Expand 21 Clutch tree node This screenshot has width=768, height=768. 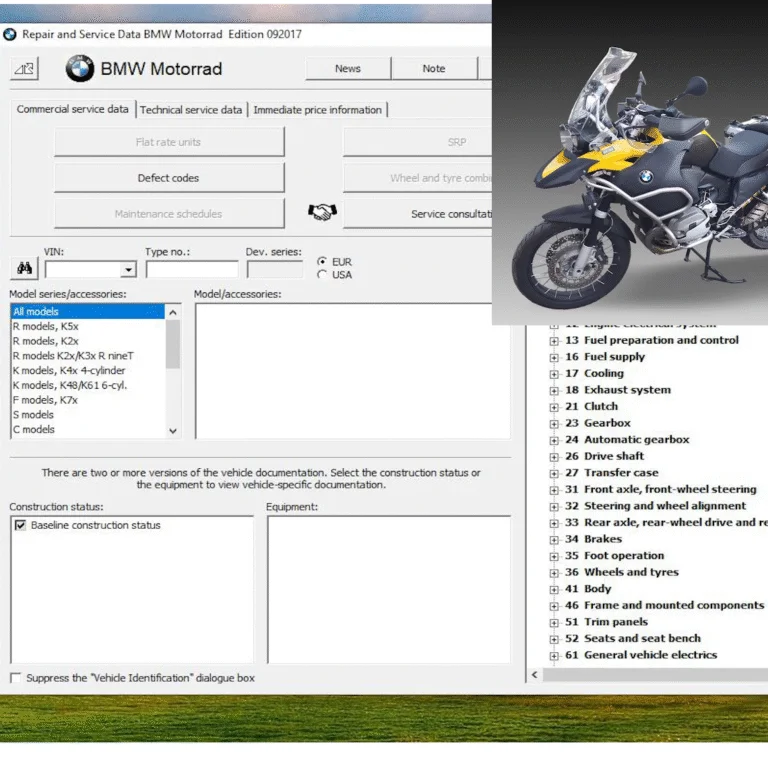554,408
